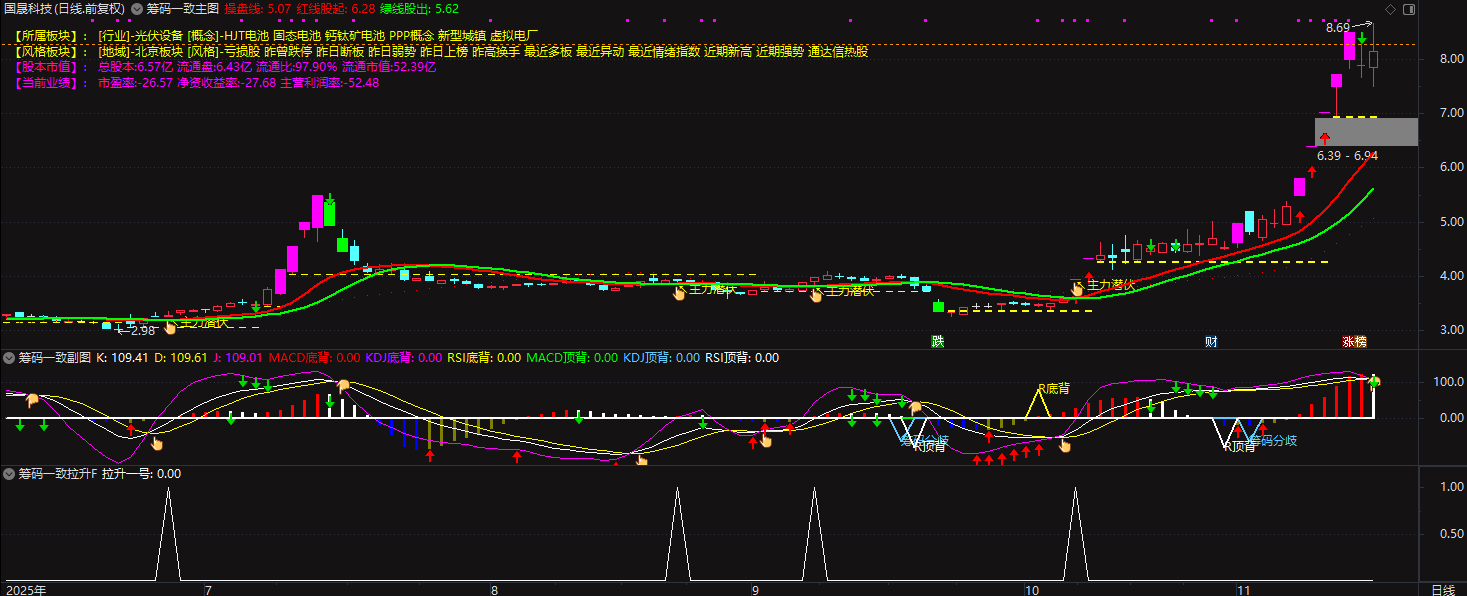Image resolution: width=1467 pixels, height=596 pixels.
Task: Click the R底背 label in sub-chart
Action: pyautogui.click(x=1053, y=388)
